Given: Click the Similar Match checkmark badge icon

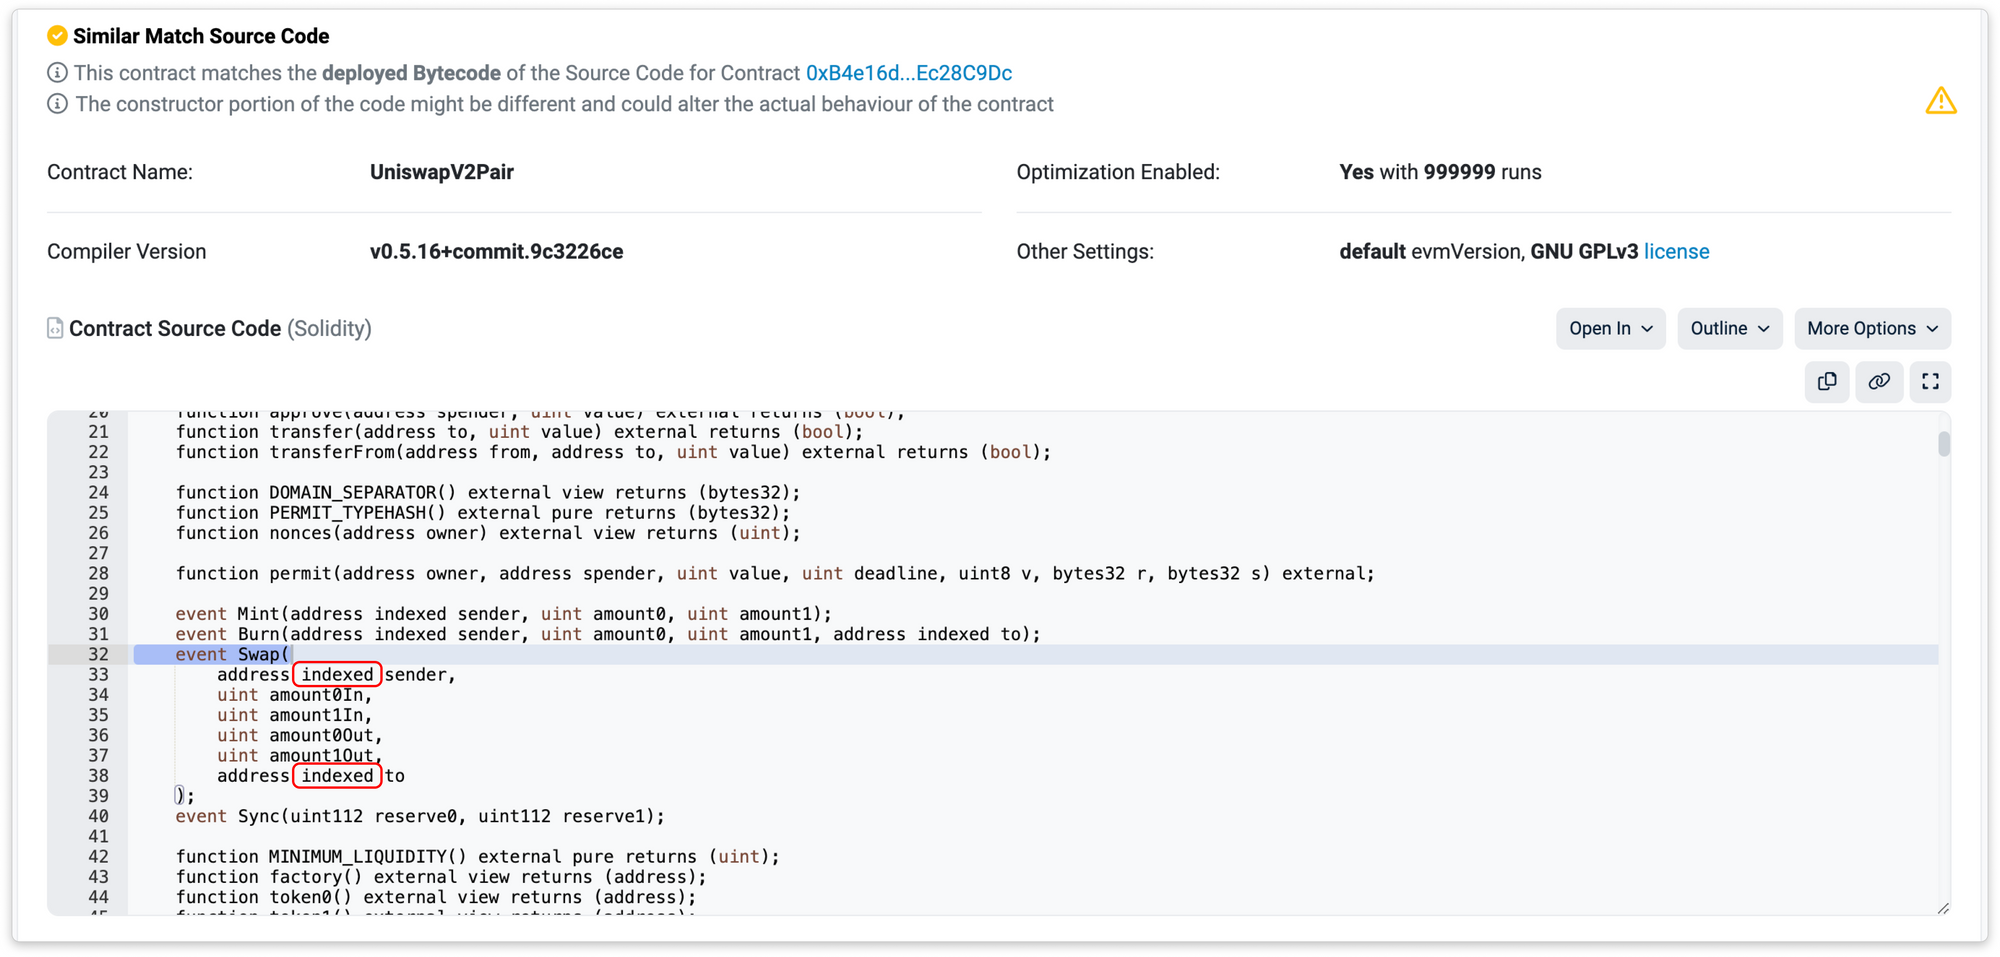Looking at the screenshot, I should point(57,36).
